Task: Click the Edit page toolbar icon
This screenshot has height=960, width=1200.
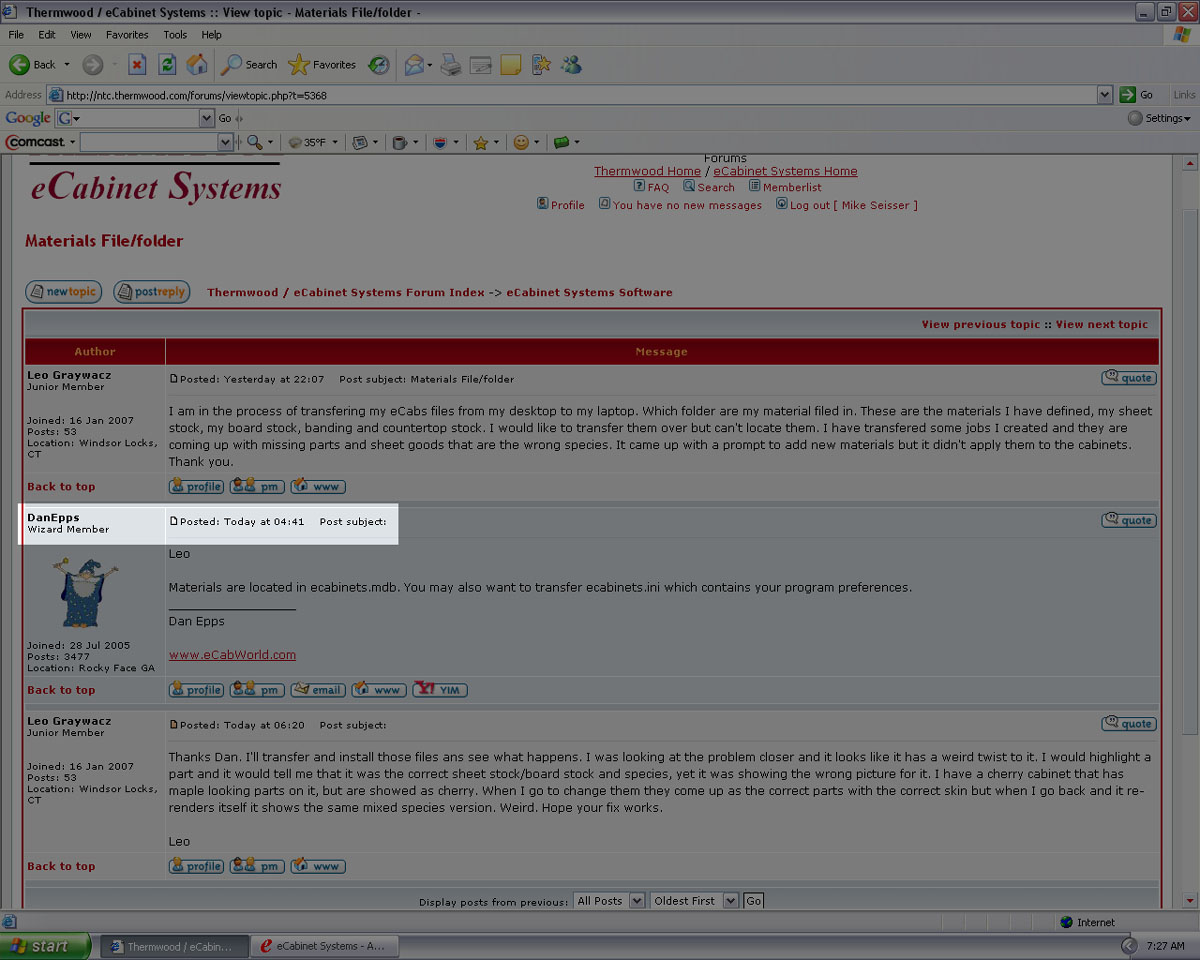Action: (481, 65)
